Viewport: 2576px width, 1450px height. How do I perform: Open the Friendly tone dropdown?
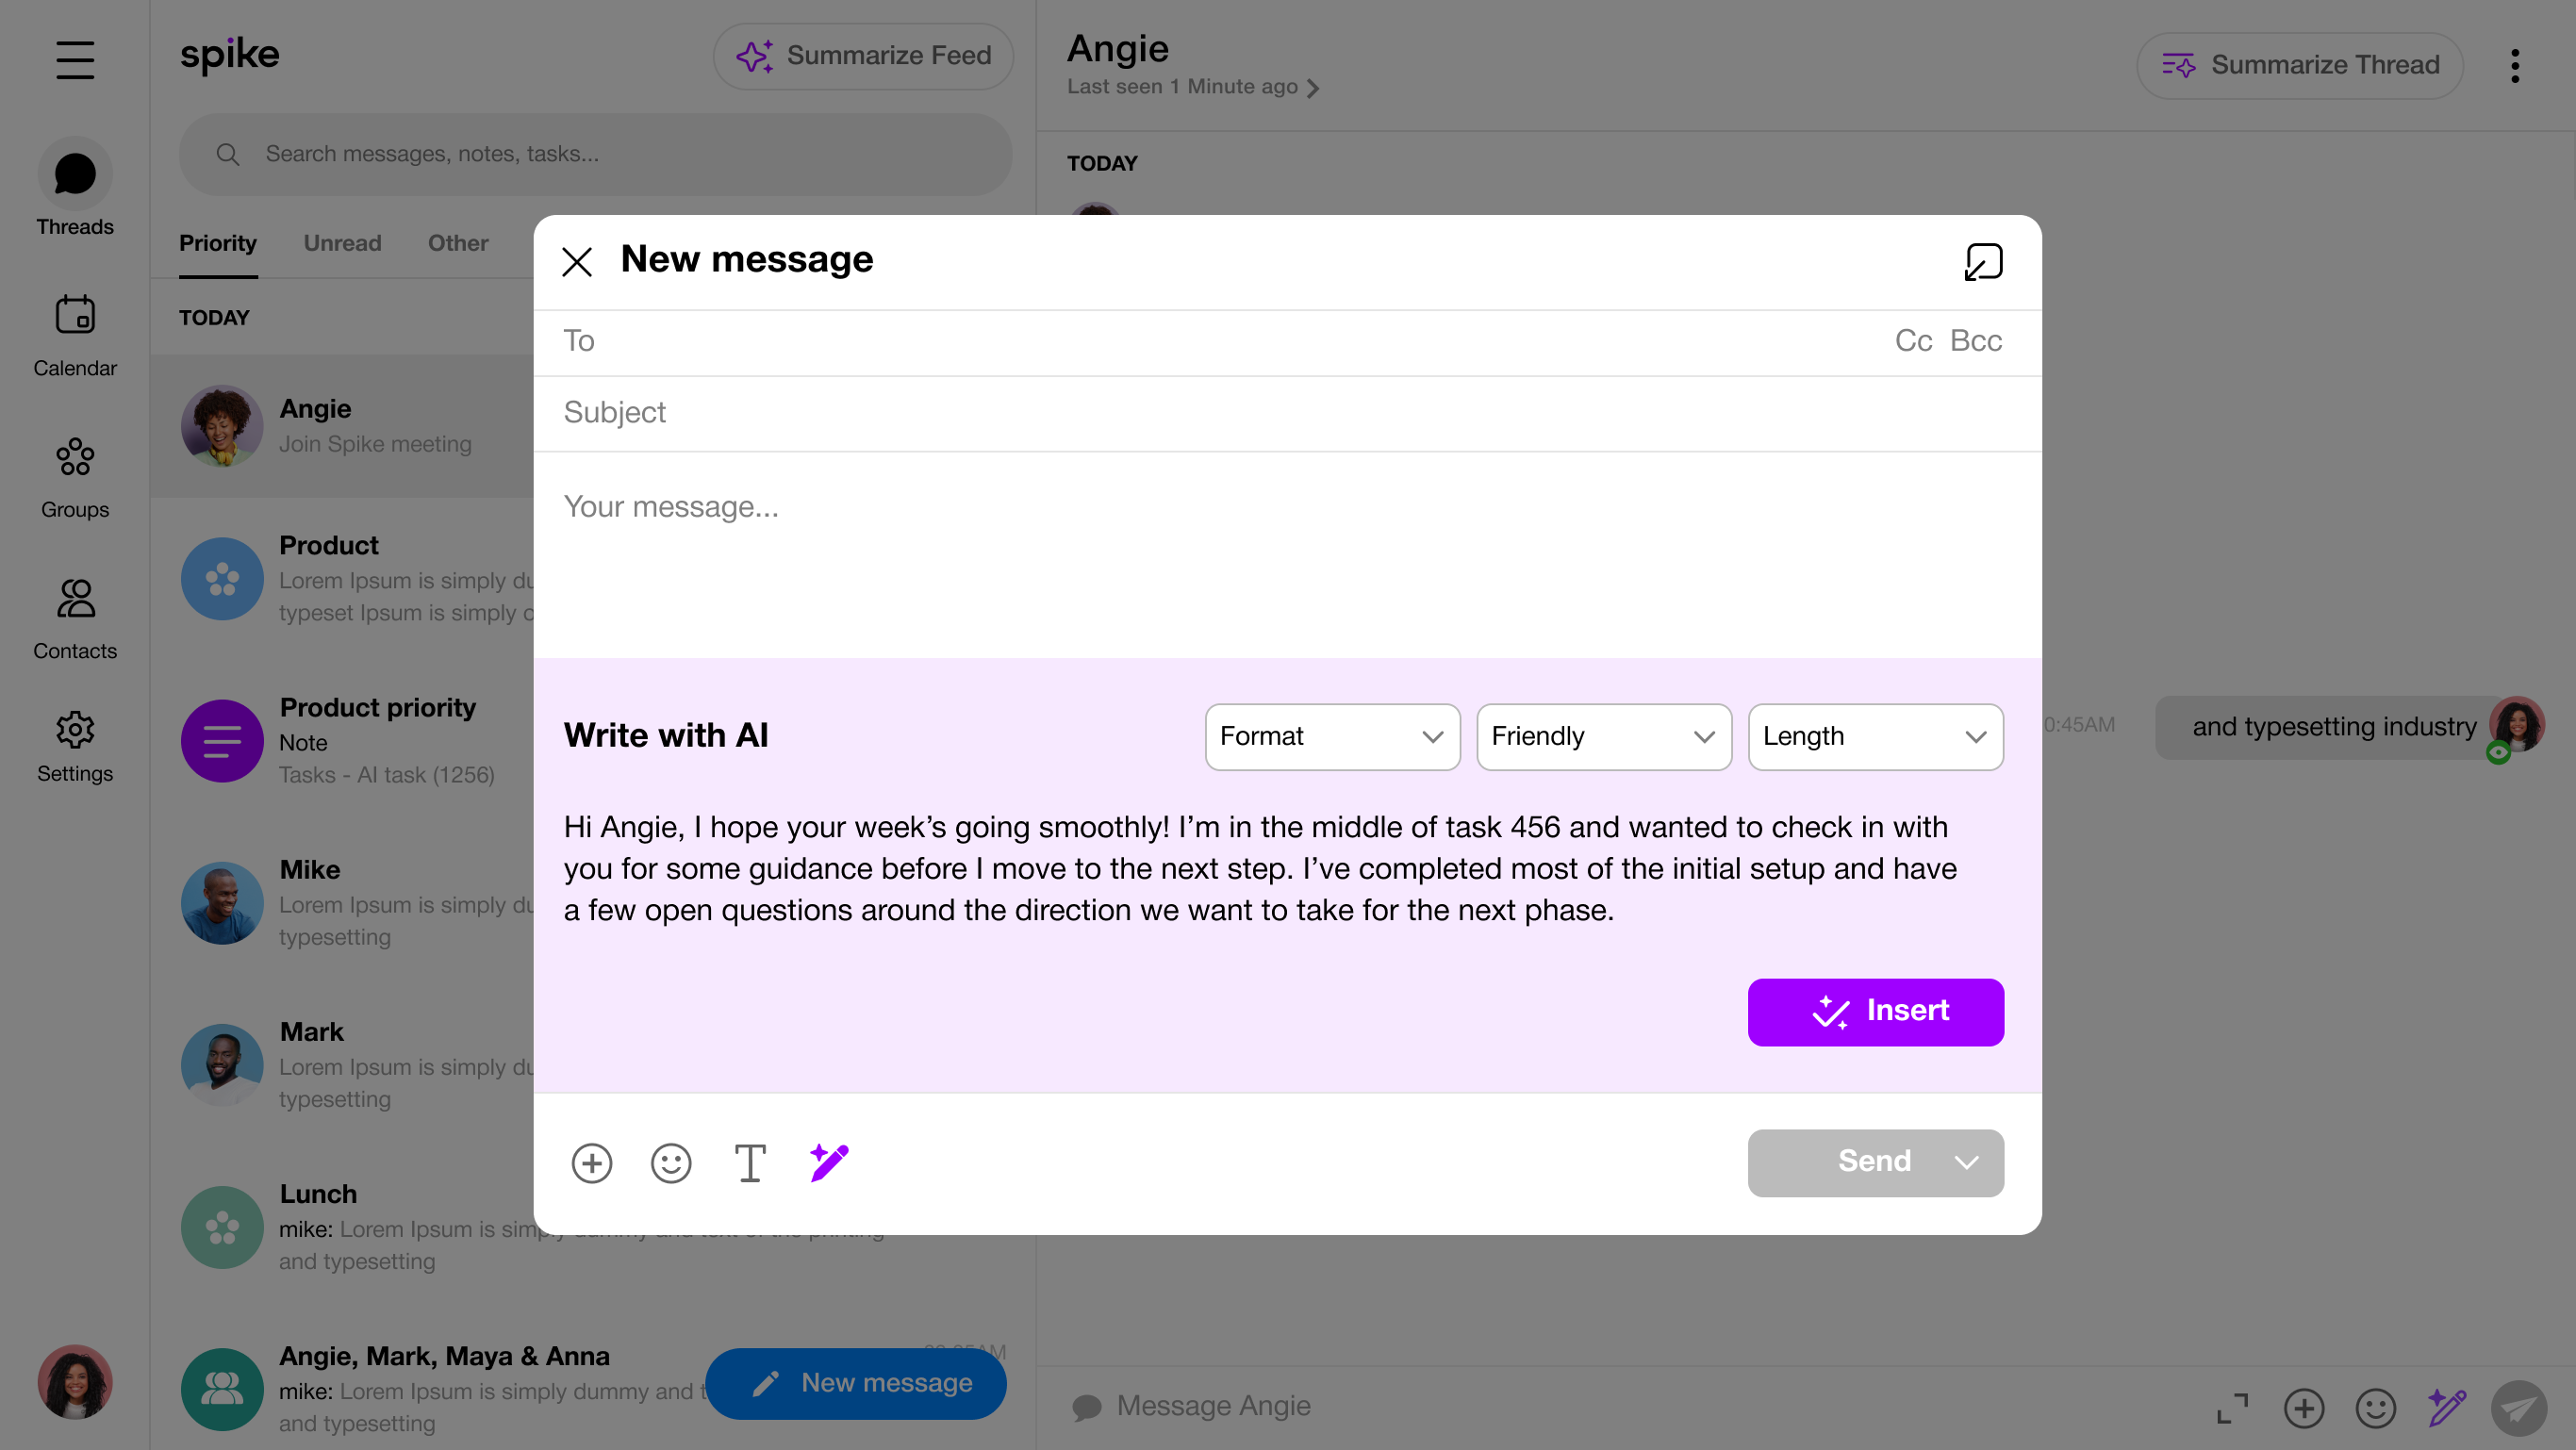(1603, 736)
